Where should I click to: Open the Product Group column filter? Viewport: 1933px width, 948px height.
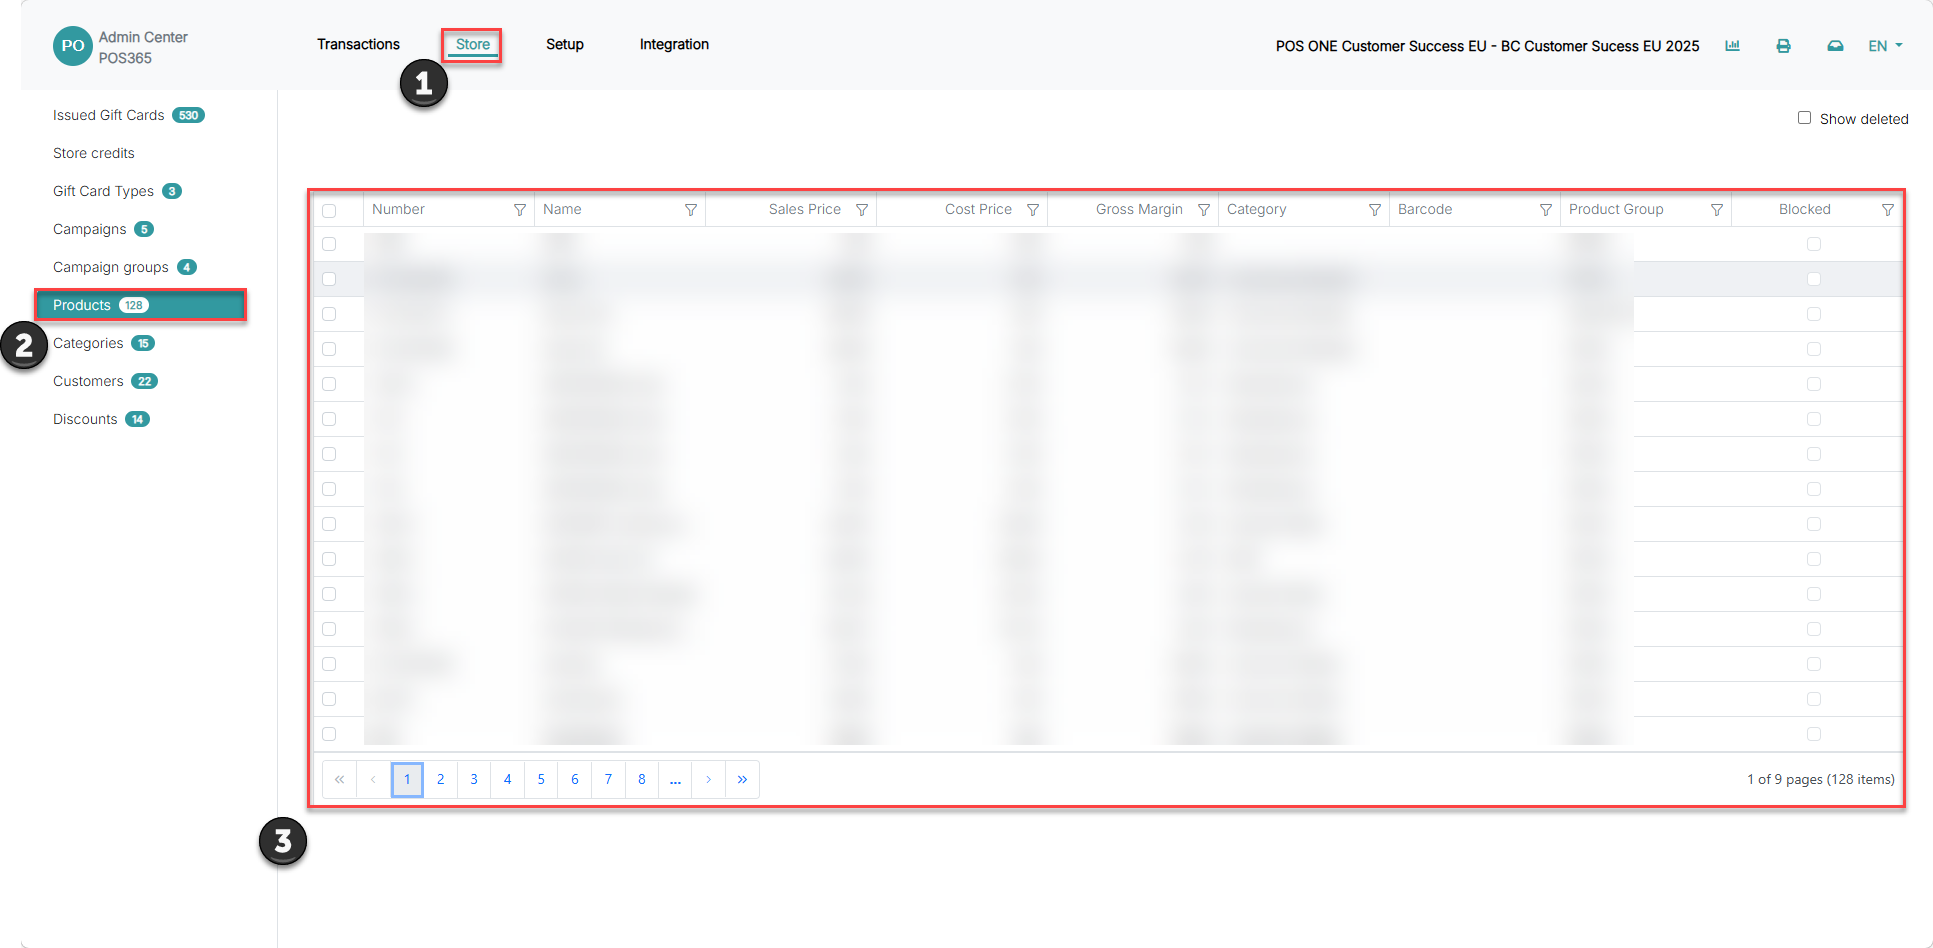click(1717, 210)
